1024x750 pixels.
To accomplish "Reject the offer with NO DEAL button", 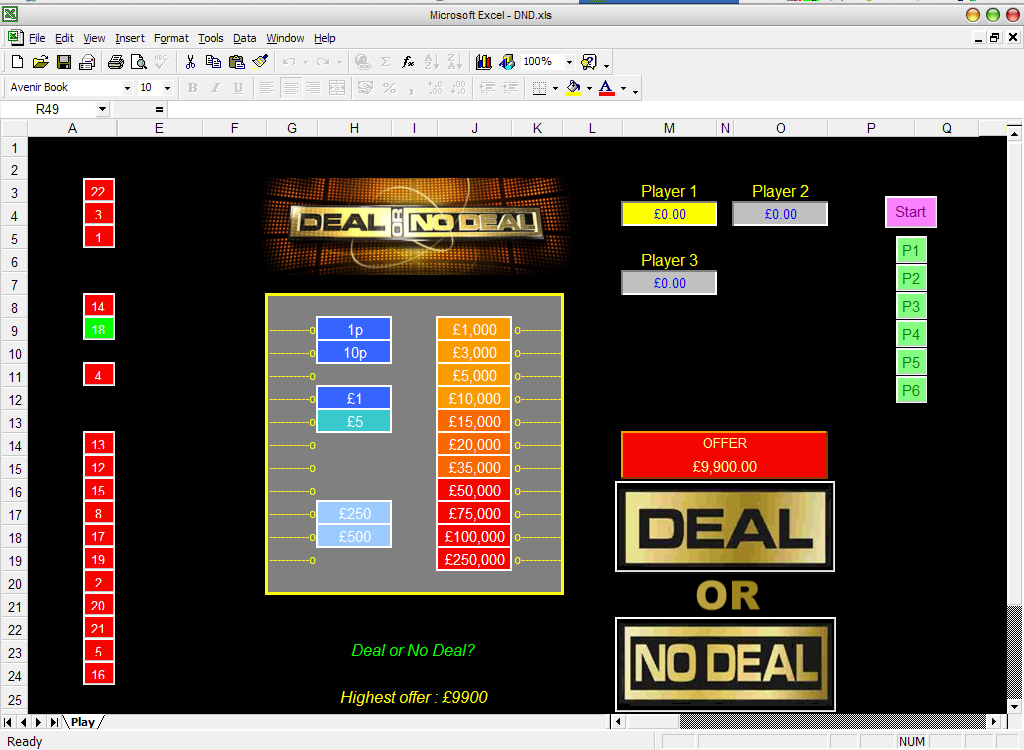I will pyautogui.click(x=725, y=664).
